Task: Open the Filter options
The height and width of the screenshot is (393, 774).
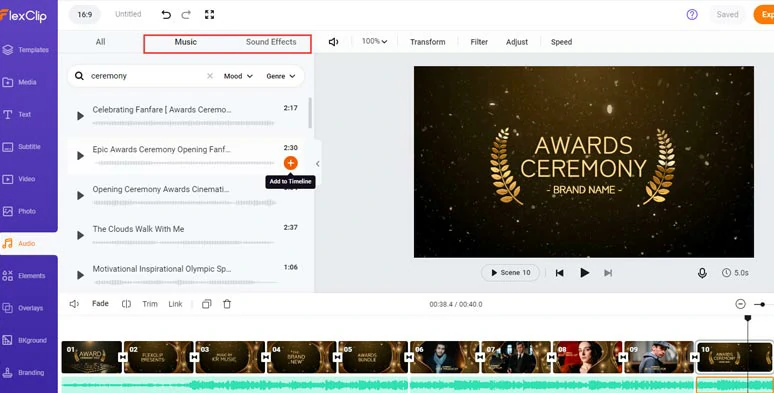Action: (x=479, y=42)
